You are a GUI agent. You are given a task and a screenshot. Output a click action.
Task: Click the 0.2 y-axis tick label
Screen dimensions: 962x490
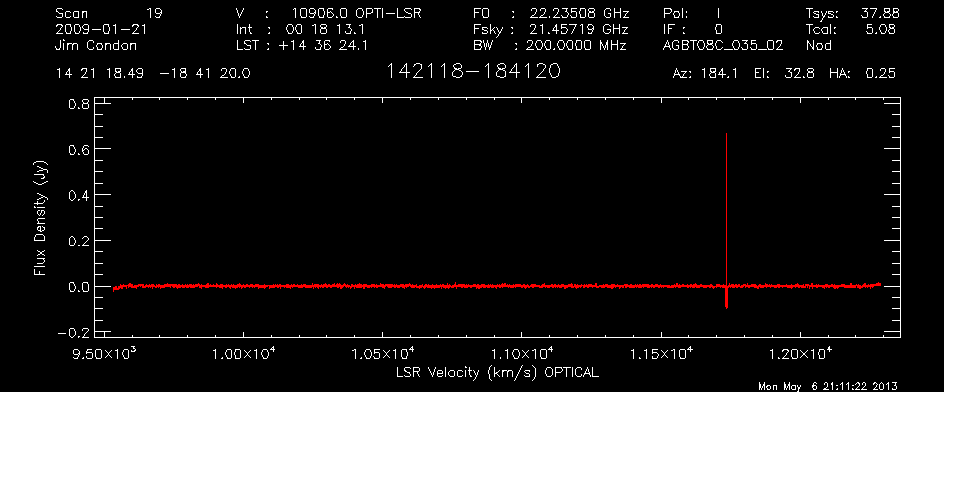click(x=78, y=241)
